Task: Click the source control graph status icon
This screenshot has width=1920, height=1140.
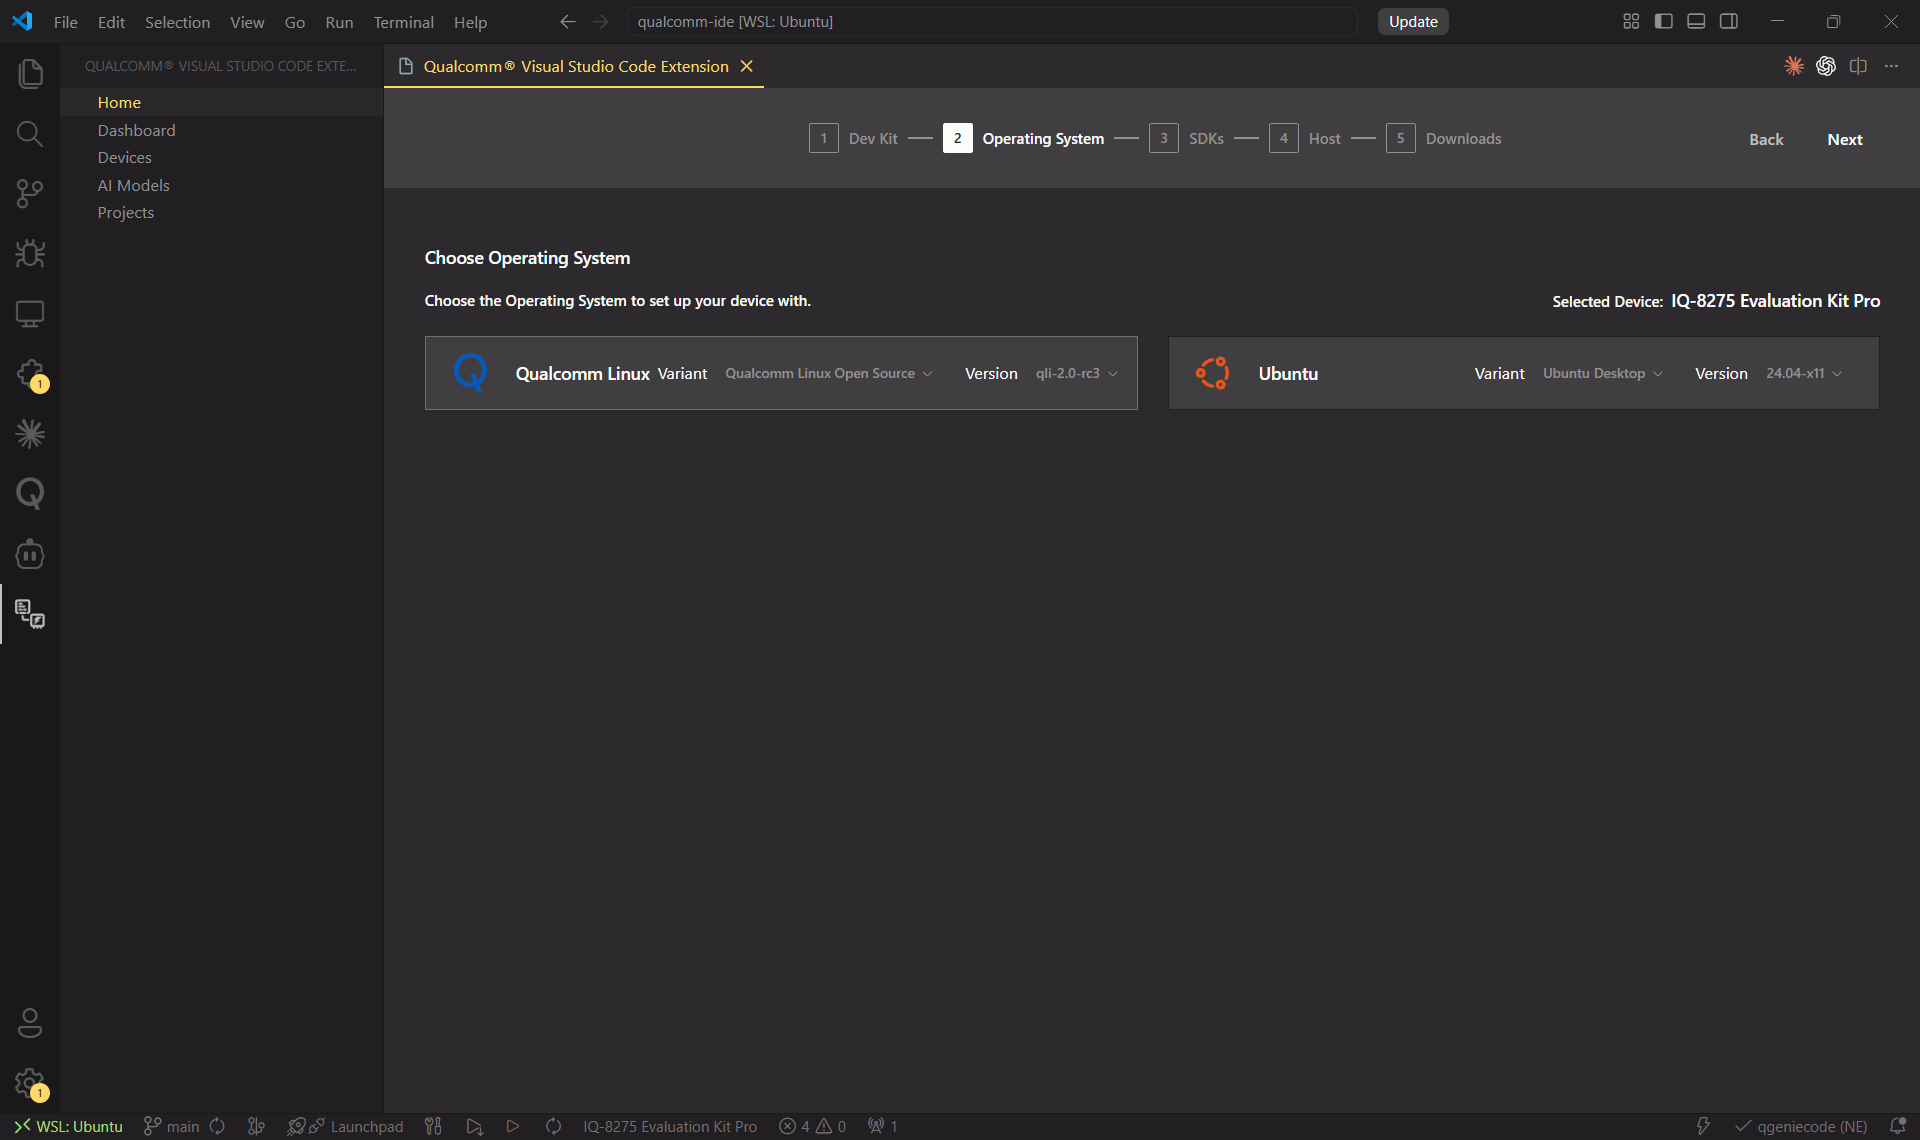Action: click(x=256, y=1126)
